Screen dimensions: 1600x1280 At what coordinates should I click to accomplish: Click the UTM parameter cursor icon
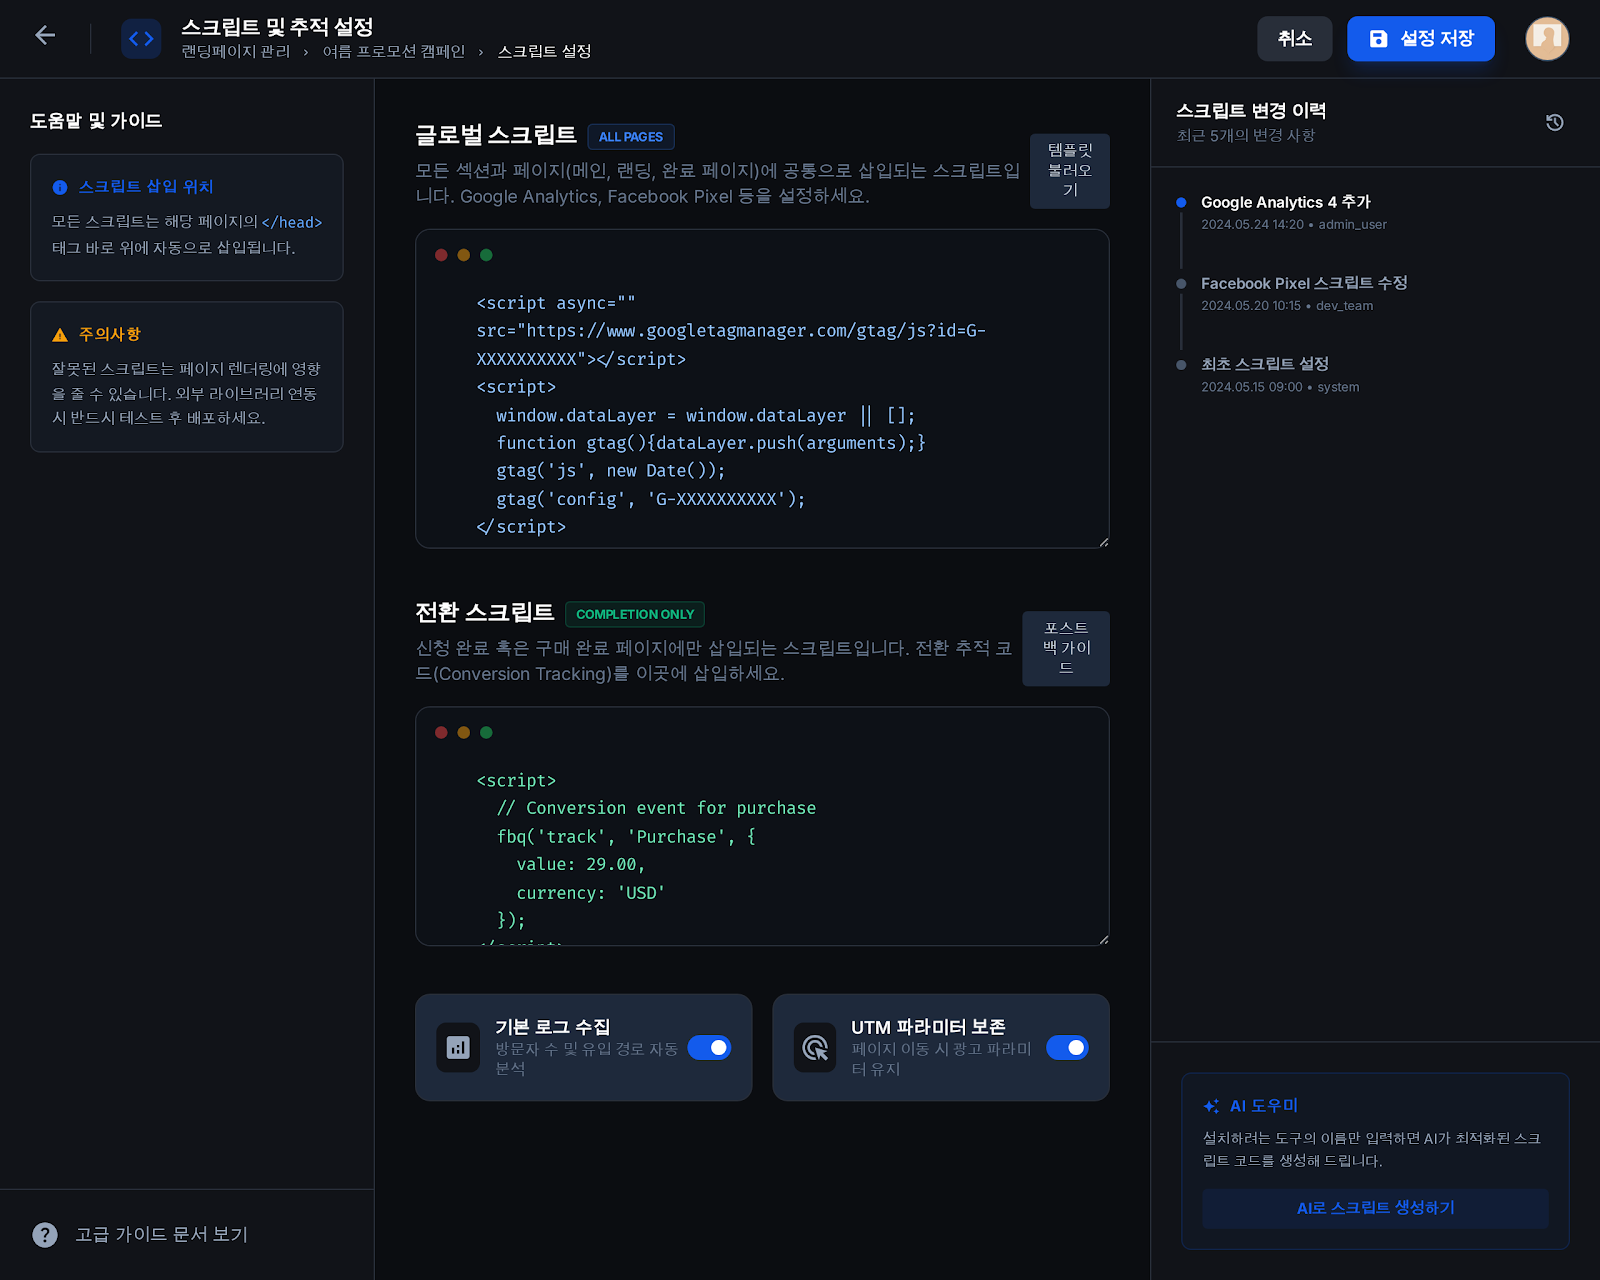815,1048
